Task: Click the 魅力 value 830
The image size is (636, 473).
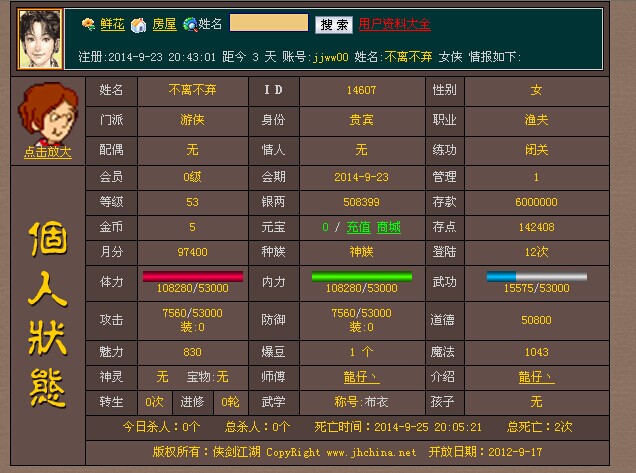Action: coord(192,352)
